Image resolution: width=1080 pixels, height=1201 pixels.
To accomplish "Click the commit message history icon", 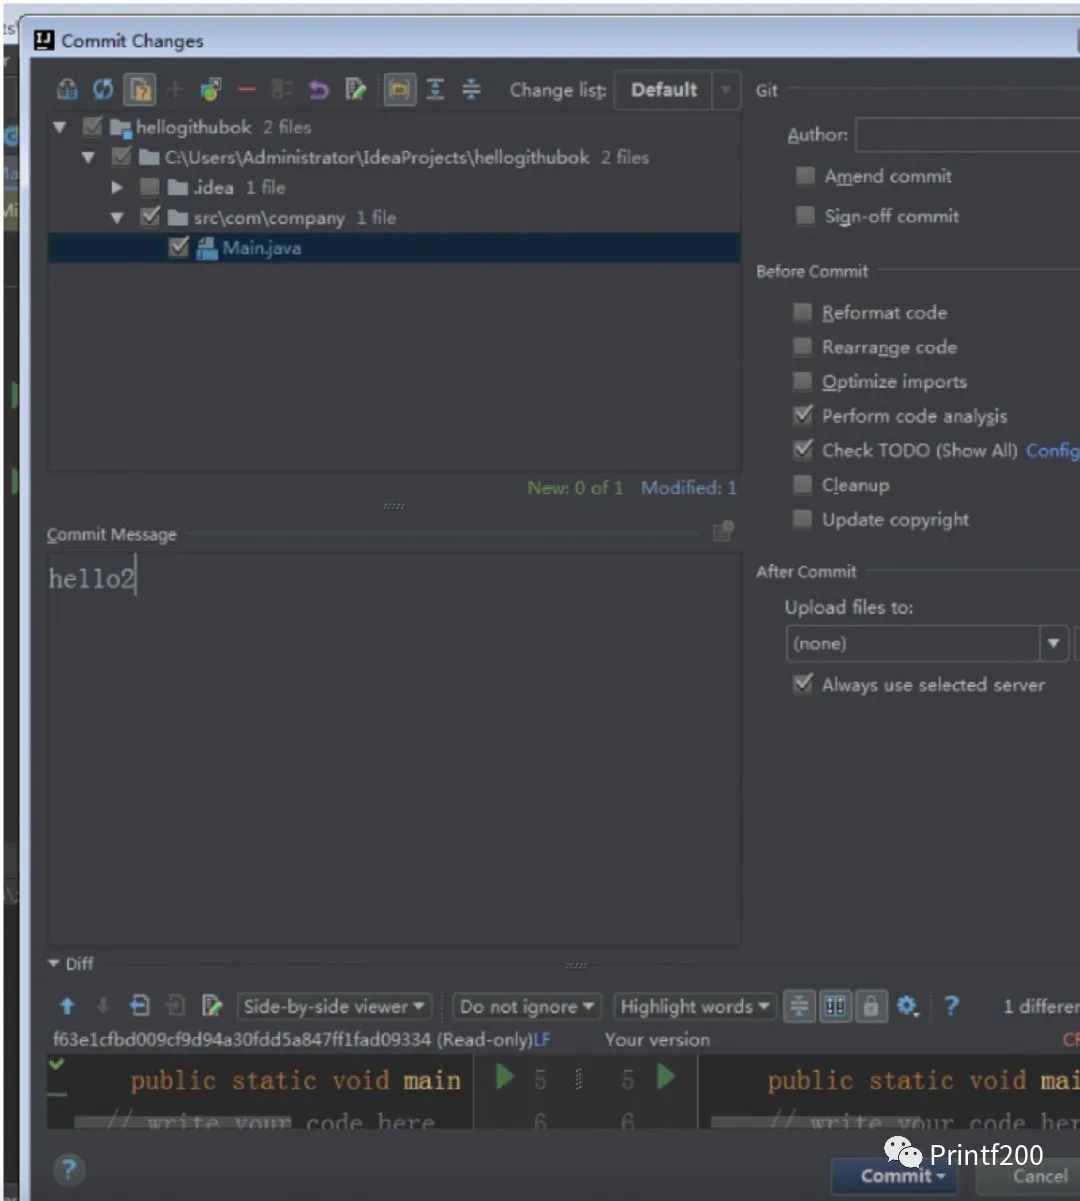I will [x=723, y=532].
